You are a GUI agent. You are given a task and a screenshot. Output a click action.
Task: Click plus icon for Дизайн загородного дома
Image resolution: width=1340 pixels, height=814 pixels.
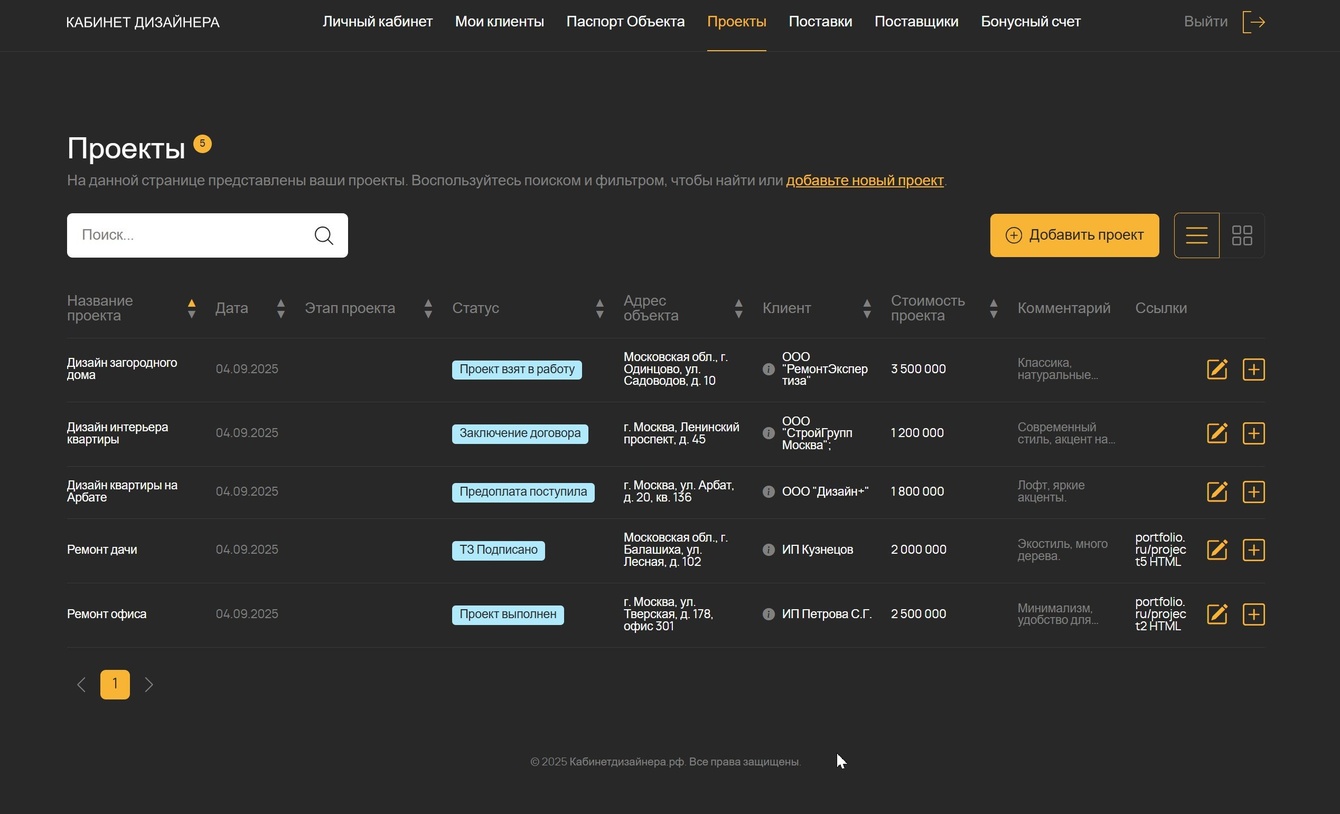click(x=1253, y=369)
